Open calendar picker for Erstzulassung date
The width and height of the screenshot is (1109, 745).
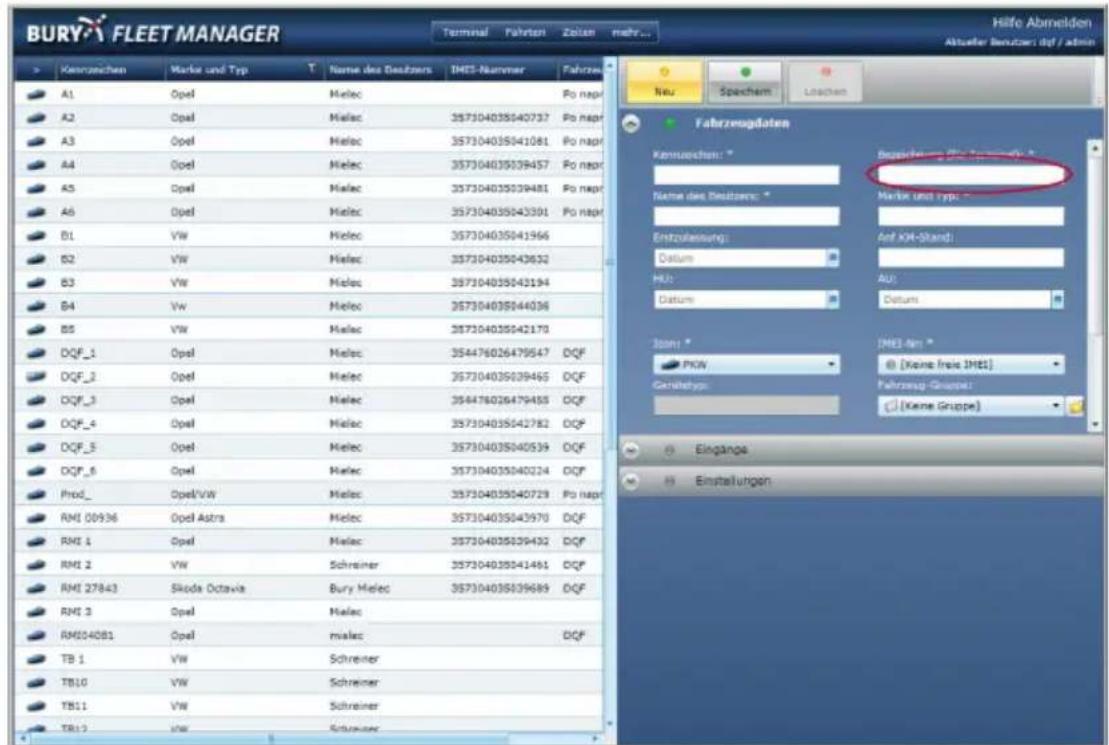pyautogui.click(x=832, y=258)
